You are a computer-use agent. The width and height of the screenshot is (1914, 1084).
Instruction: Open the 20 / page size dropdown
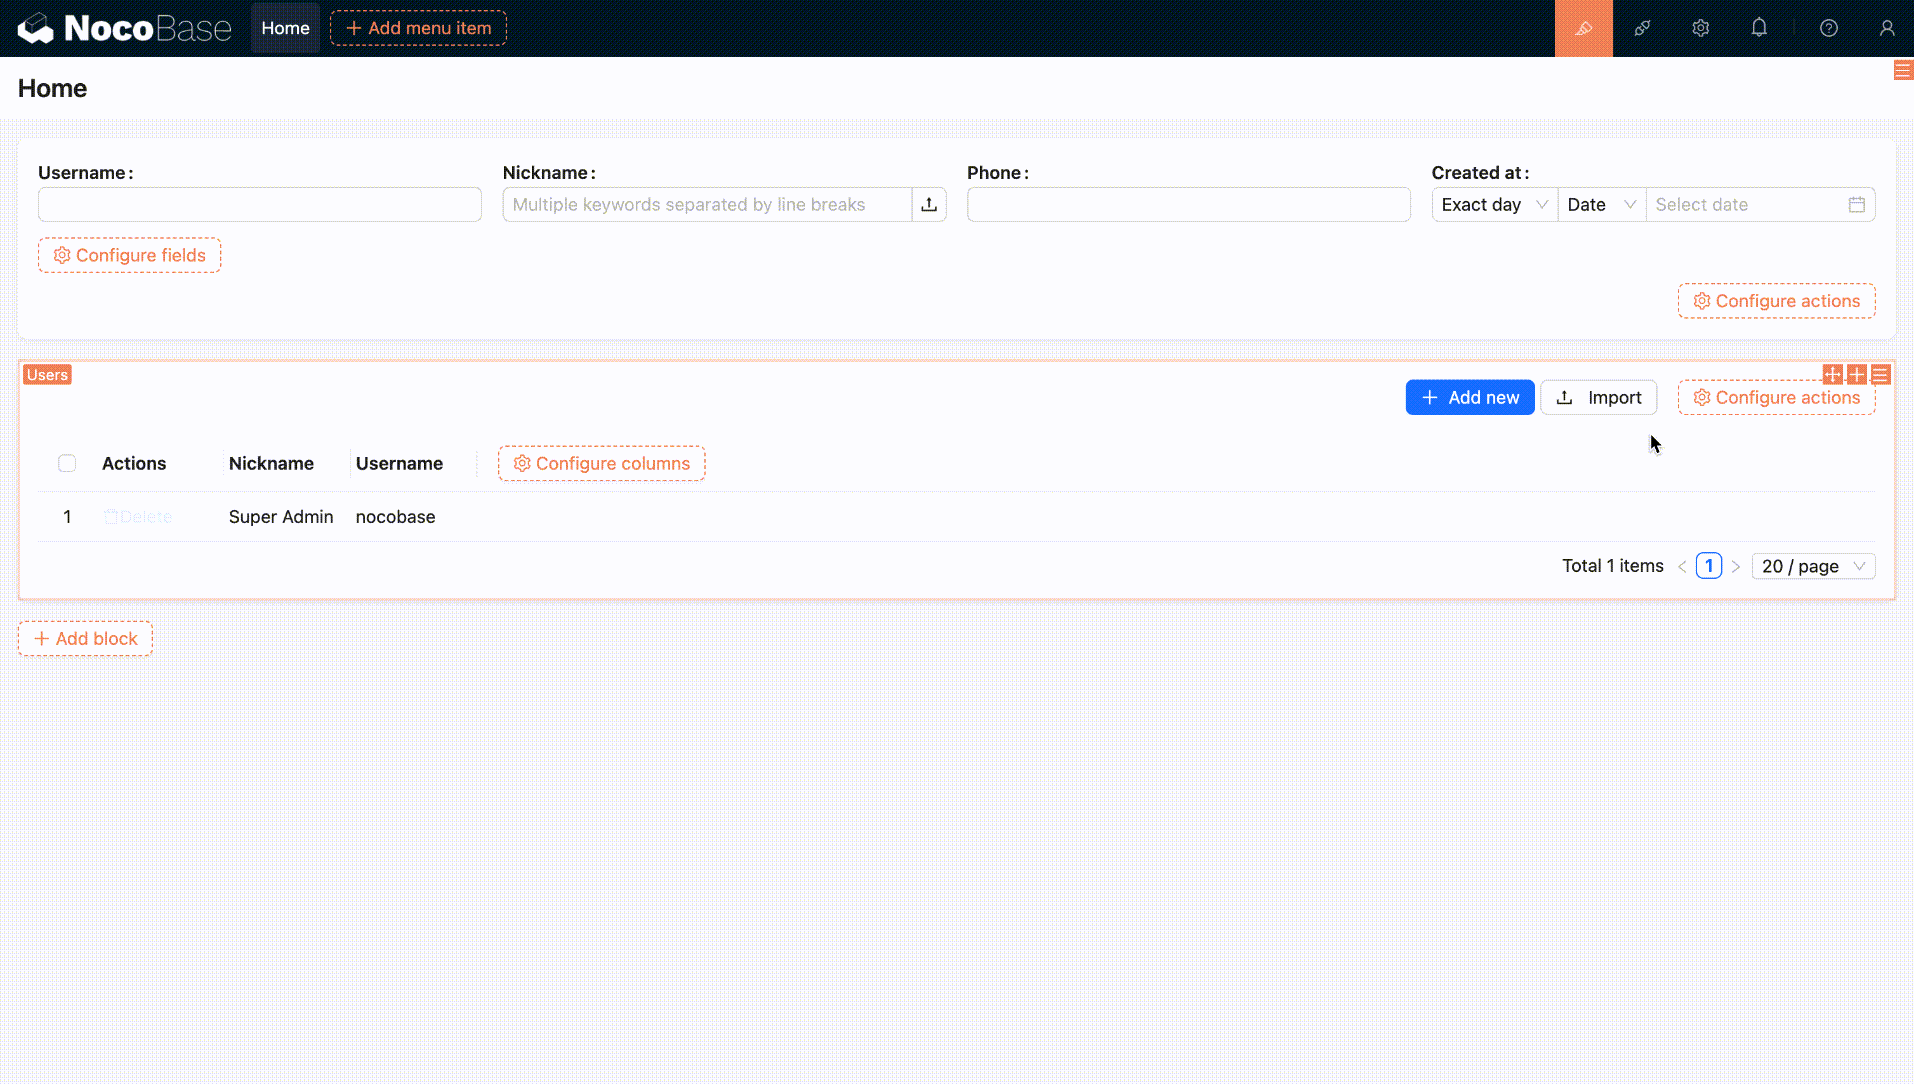(x=1813, y=566)
